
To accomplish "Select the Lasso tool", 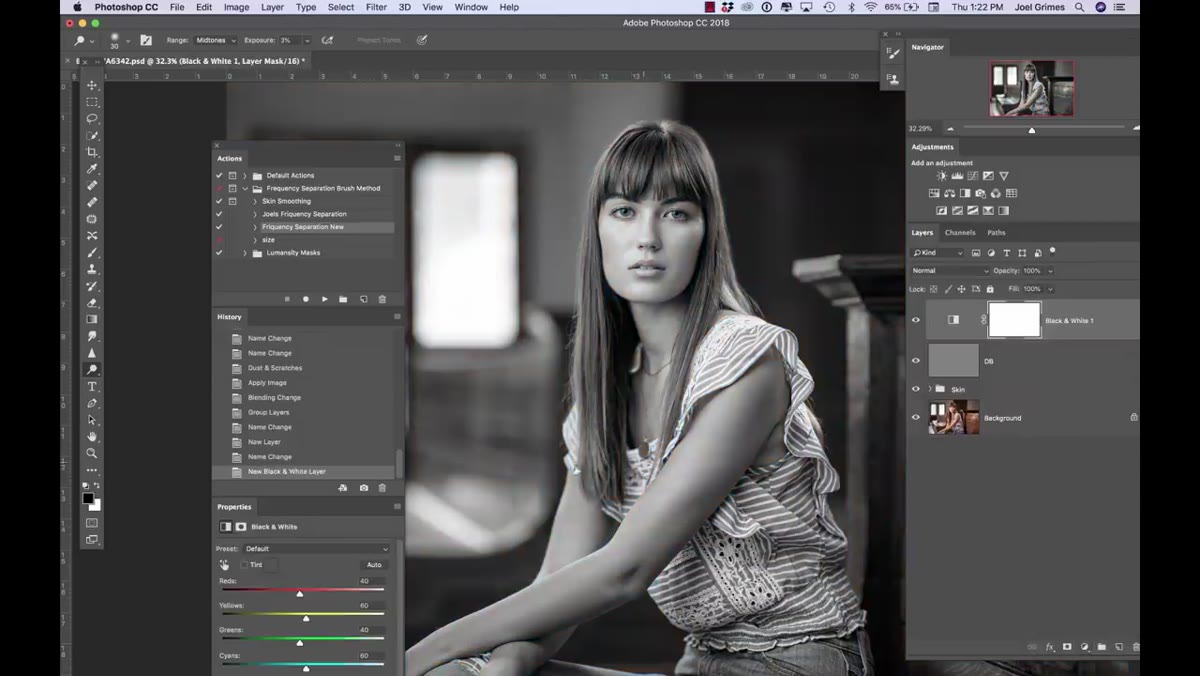I will [x=92, y=118].
